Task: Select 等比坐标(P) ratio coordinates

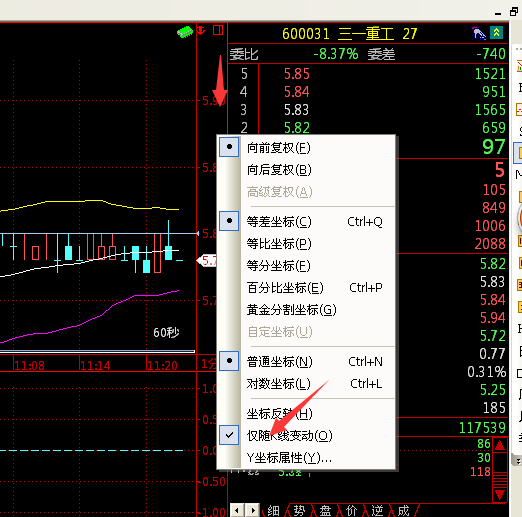Action: (x=306, y=244)
